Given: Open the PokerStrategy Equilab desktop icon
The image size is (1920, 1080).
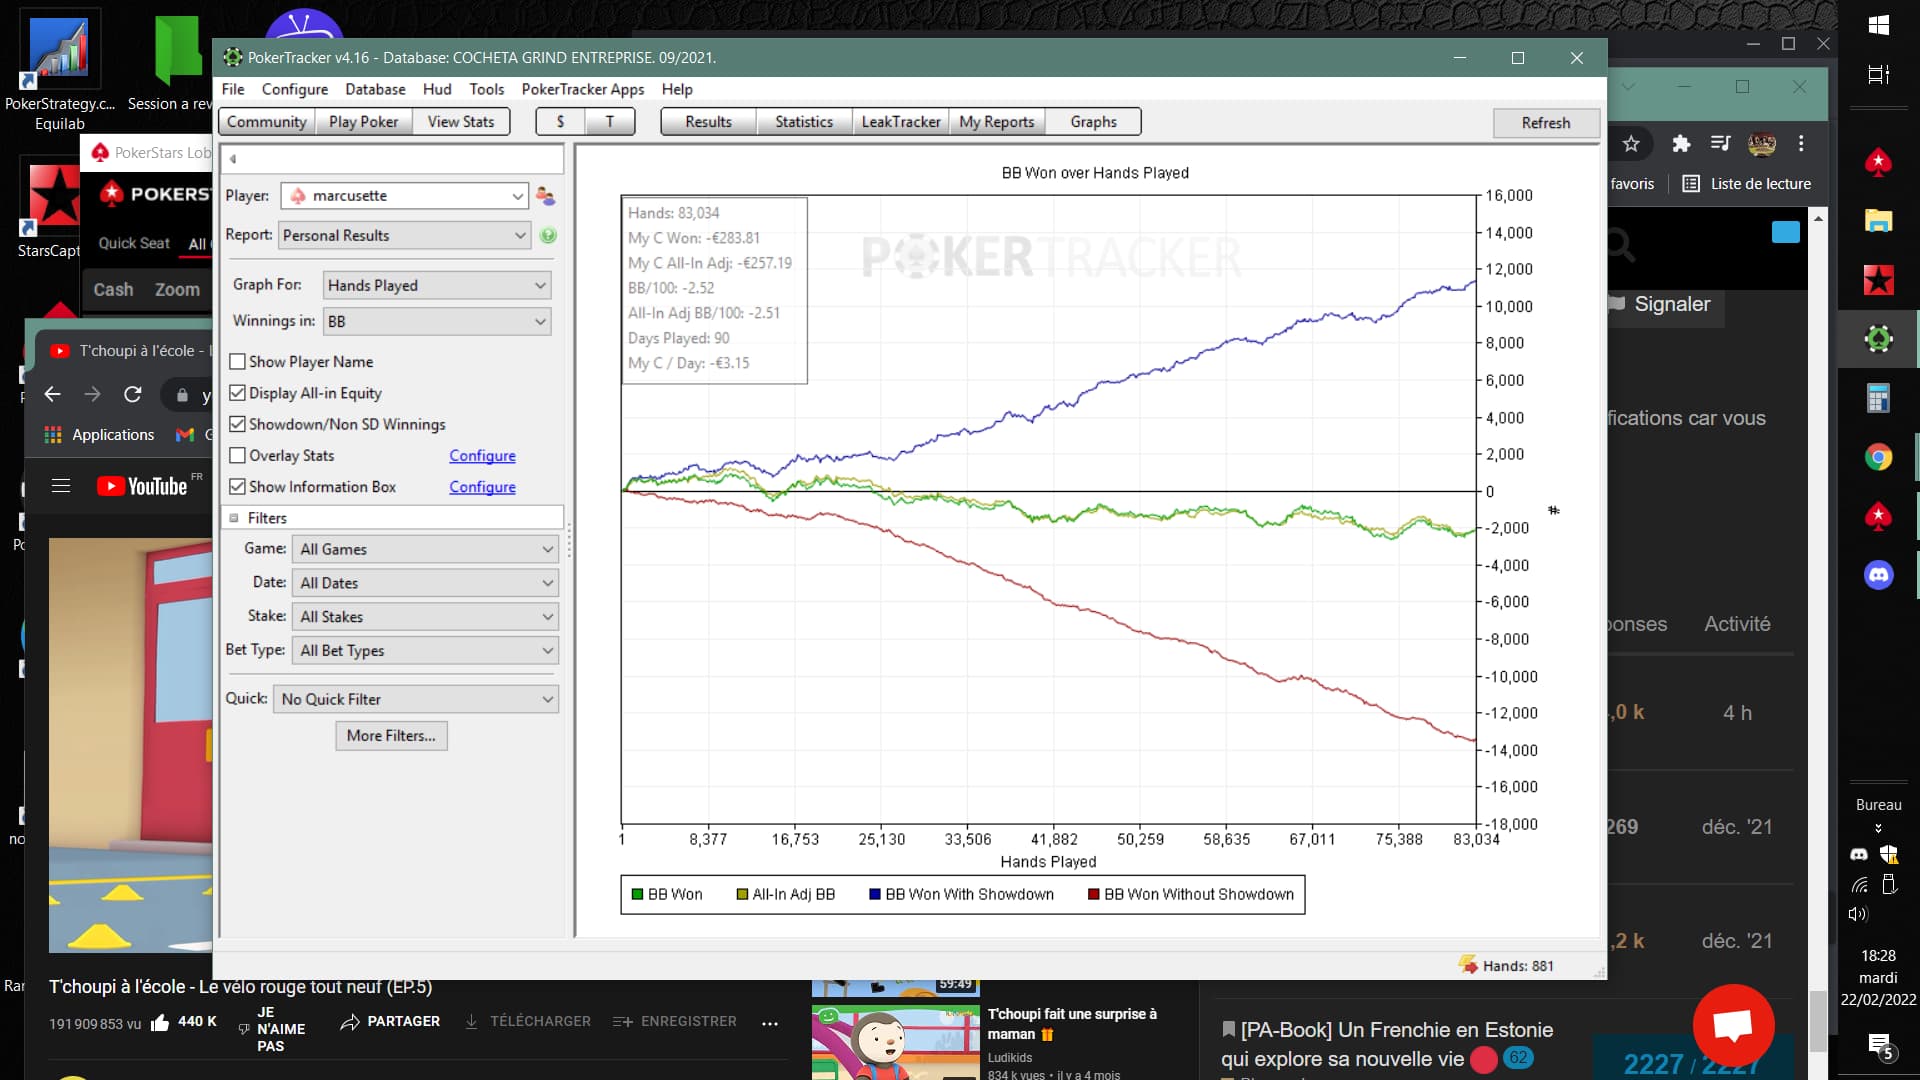Looking at the screenshot, I should pyautogui.click(x=60, y=72).
